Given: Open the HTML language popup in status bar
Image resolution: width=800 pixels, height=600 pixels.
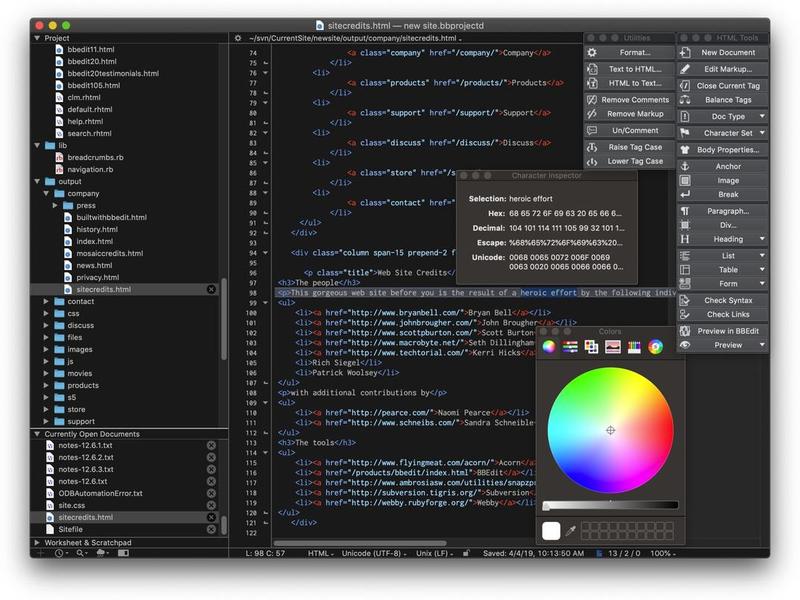Looking at the screenshot, I should coord(321,553).
